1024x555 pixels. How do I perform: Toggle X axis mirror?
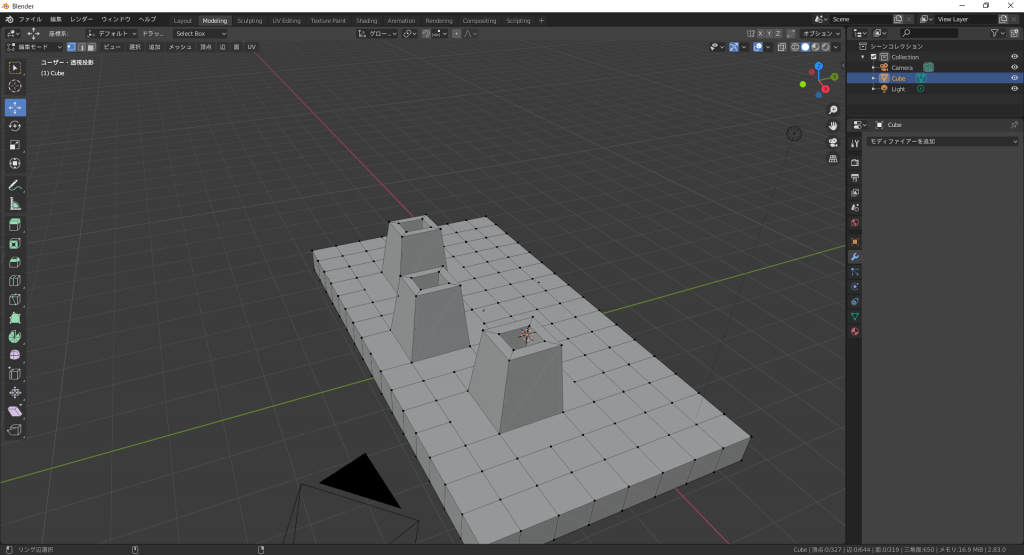(x=760, y=33)
